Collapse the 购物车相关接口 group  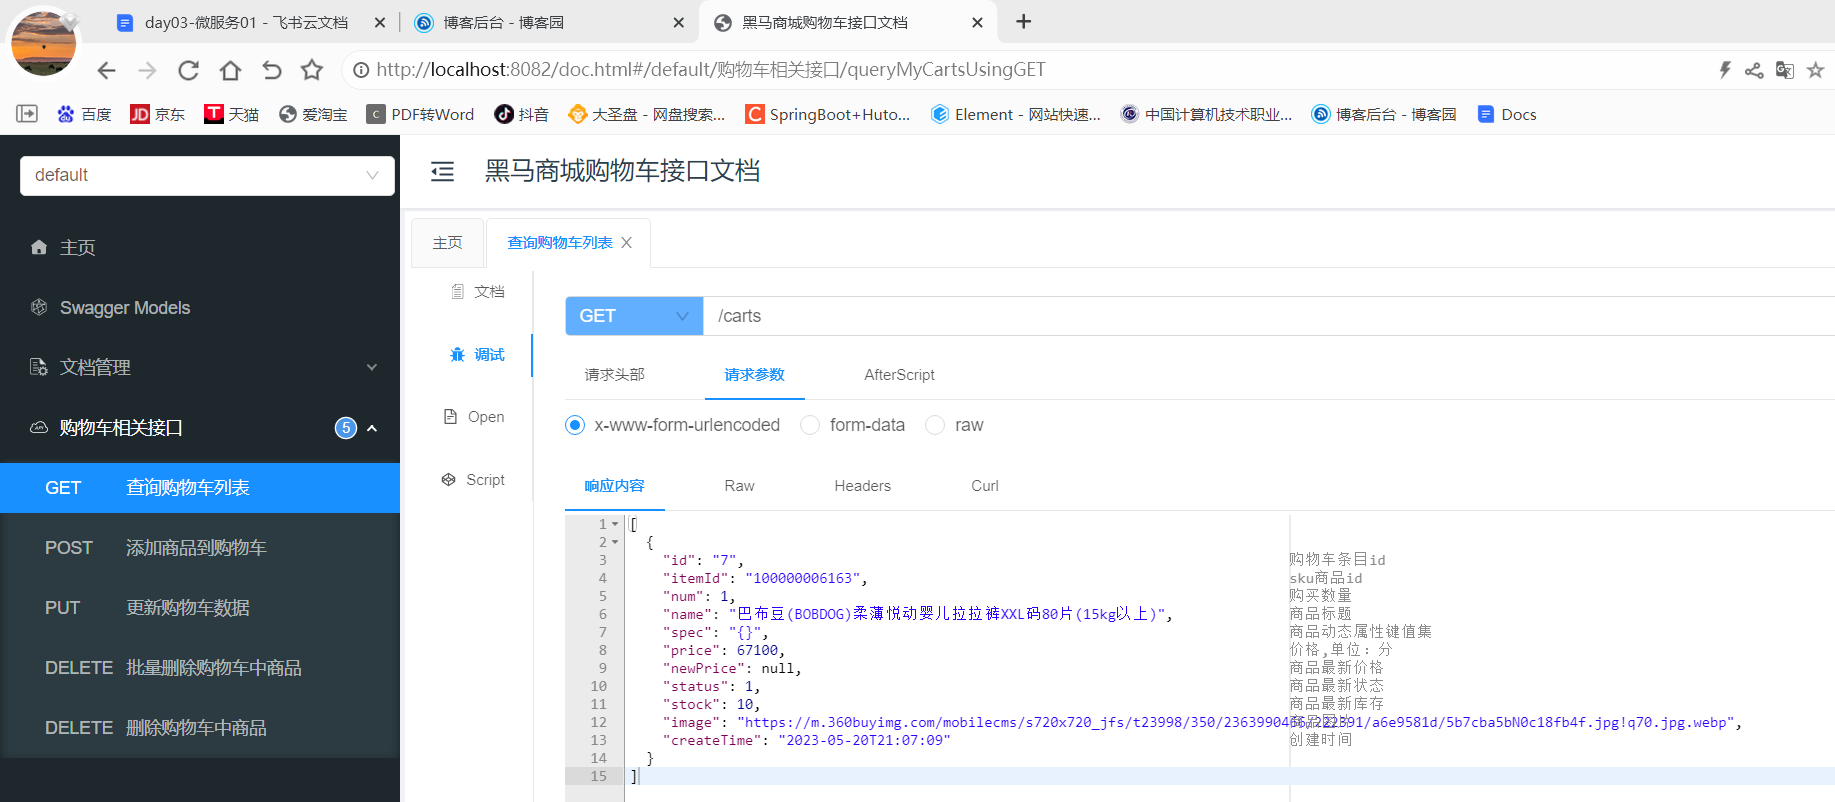click(372, 428)
